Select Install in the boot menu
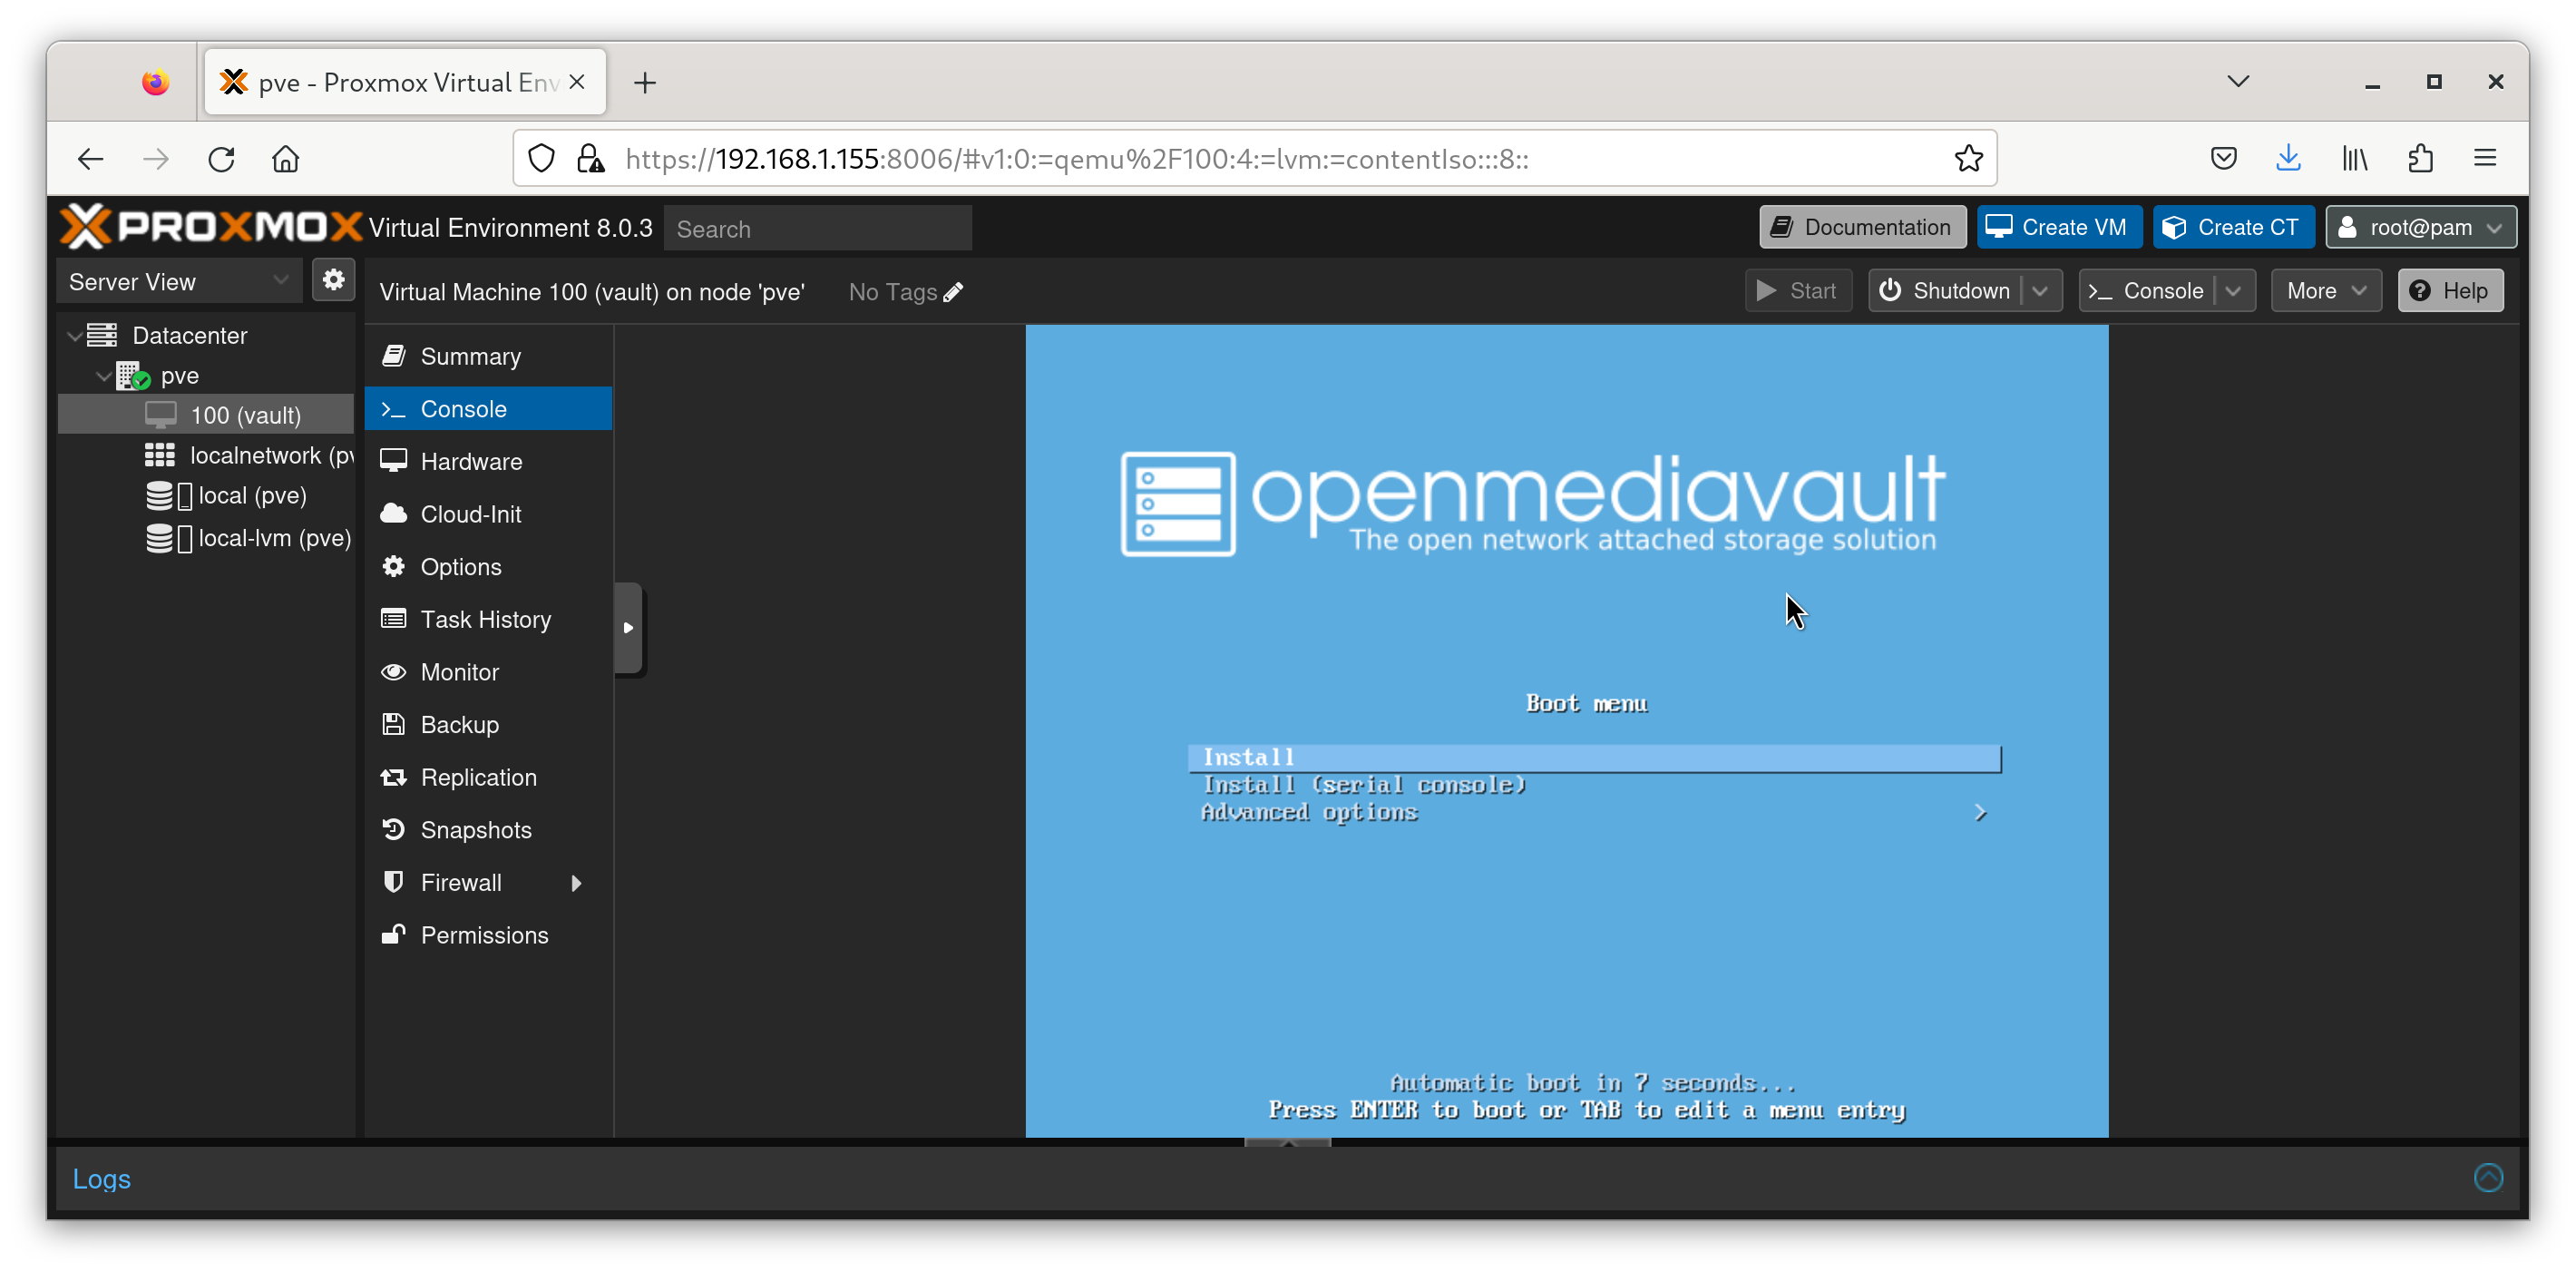2576x1272 pixels. [x=1594, y=758]
